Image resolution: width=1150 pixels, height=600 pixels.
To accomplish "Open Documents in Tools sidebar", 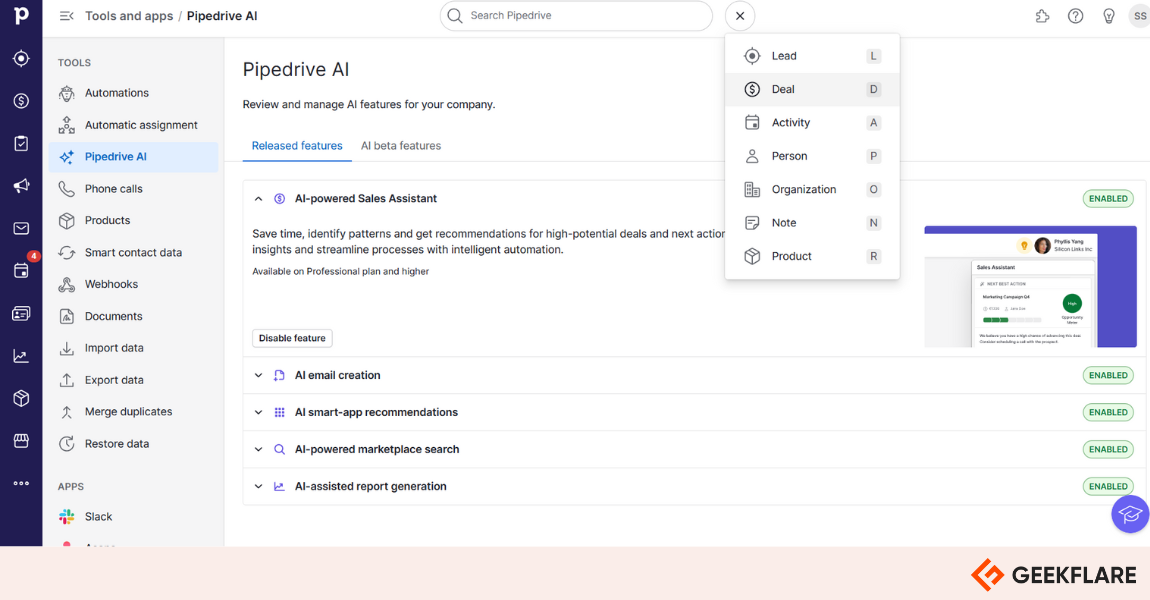I will click(133, 316).
